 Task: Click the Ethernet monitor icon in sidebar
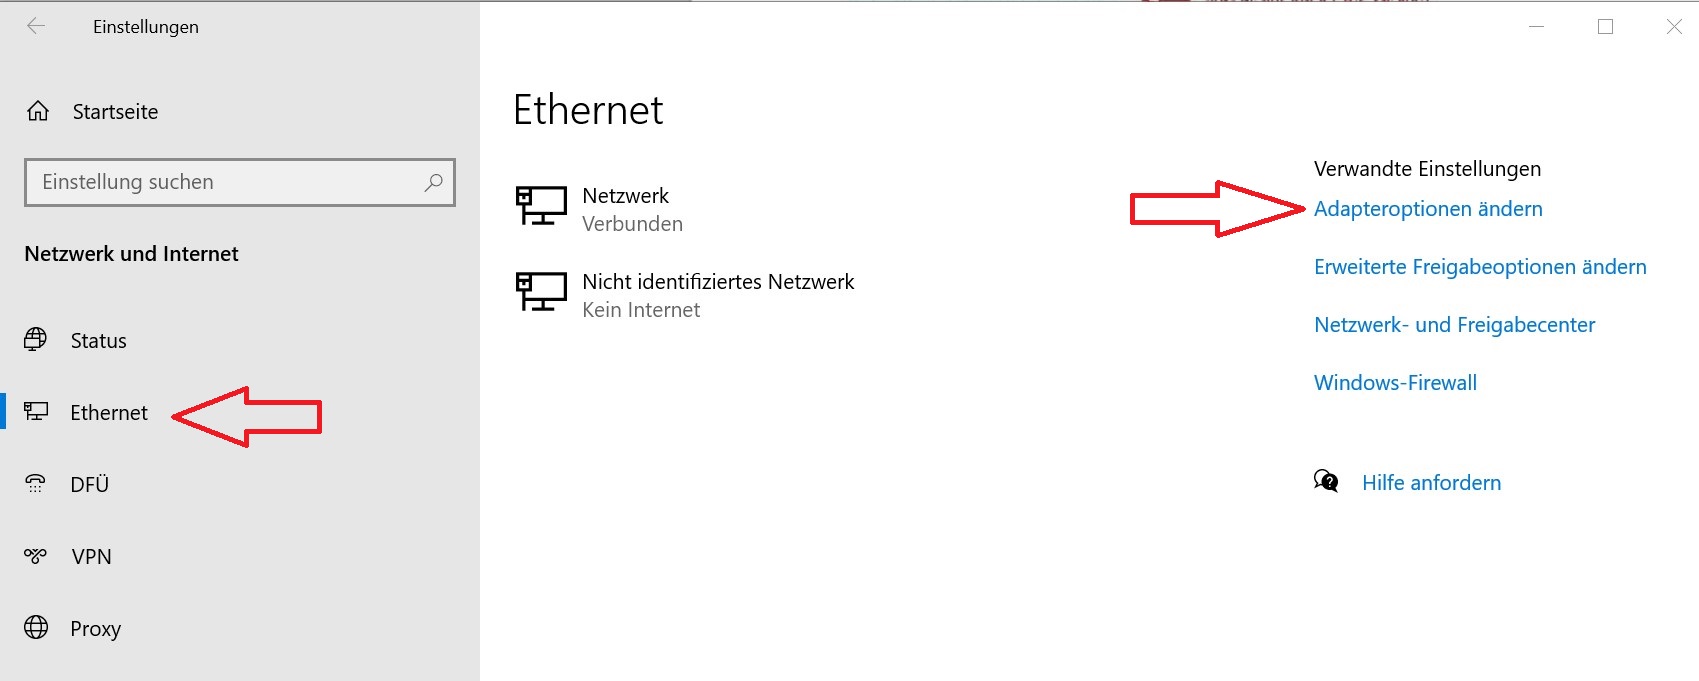click(x=36, y=412)
